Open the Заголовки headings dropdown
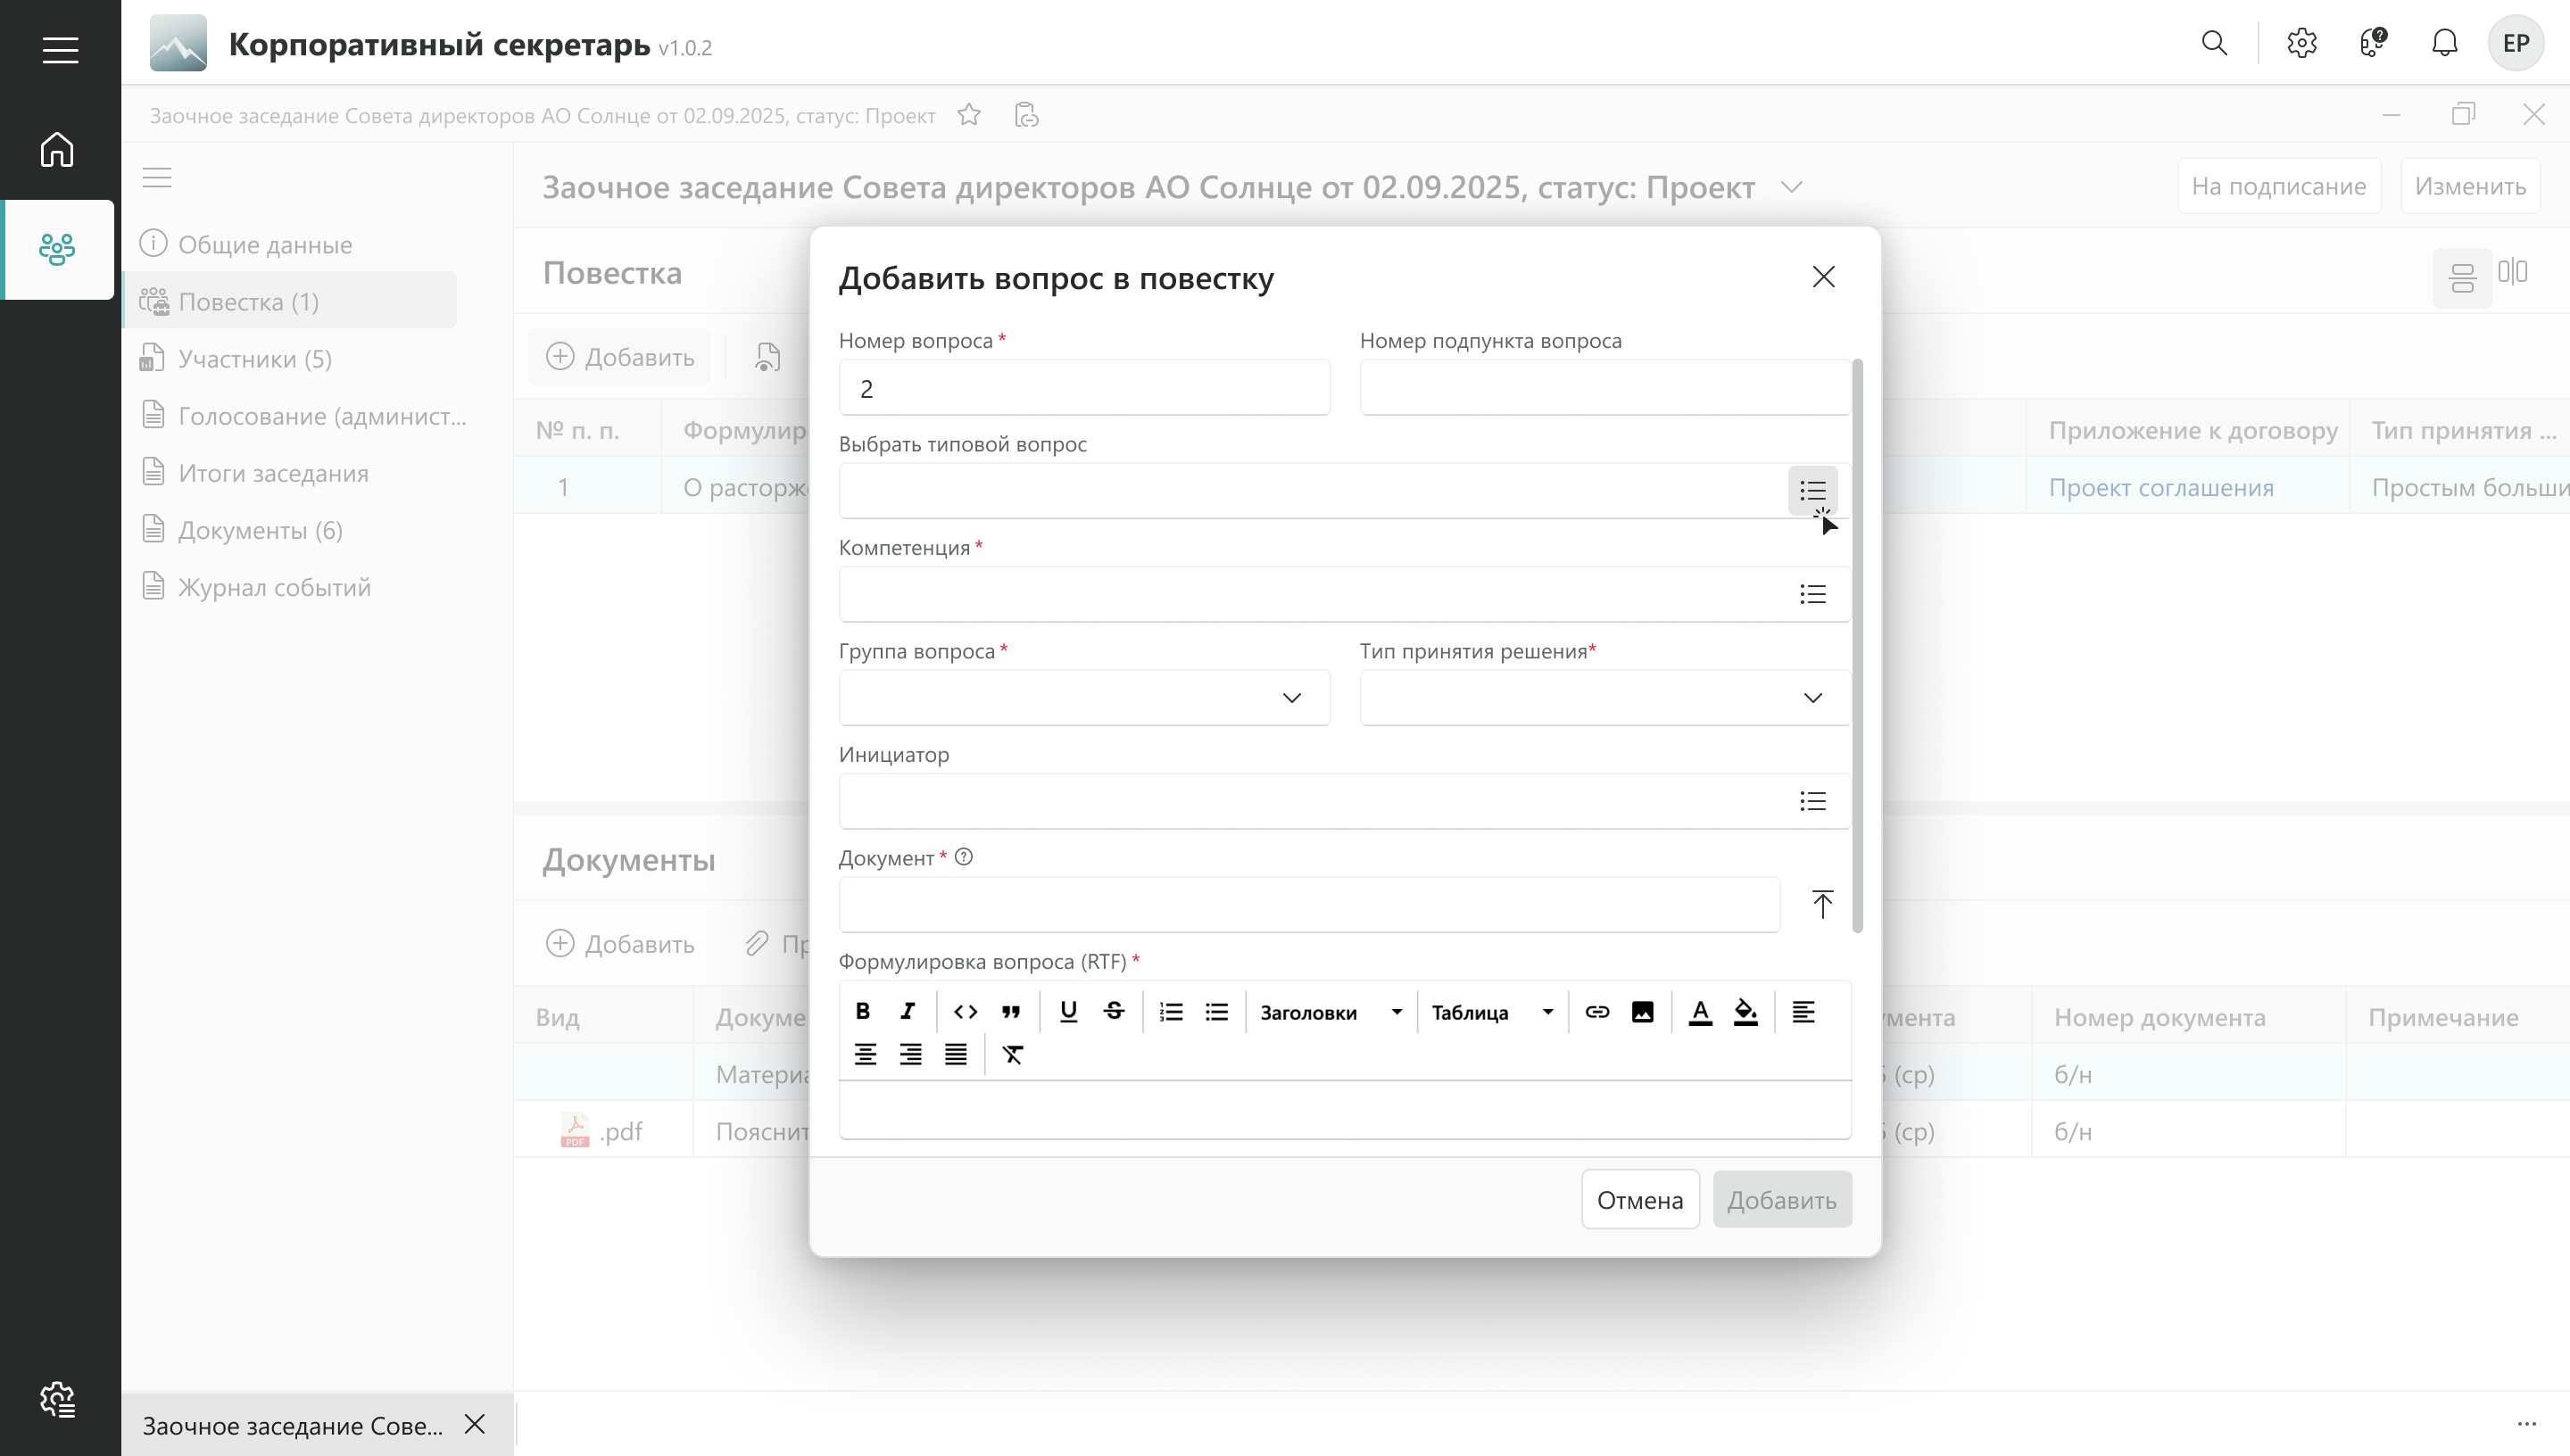The image size is (2570, 1456). click(1330, 1012)
